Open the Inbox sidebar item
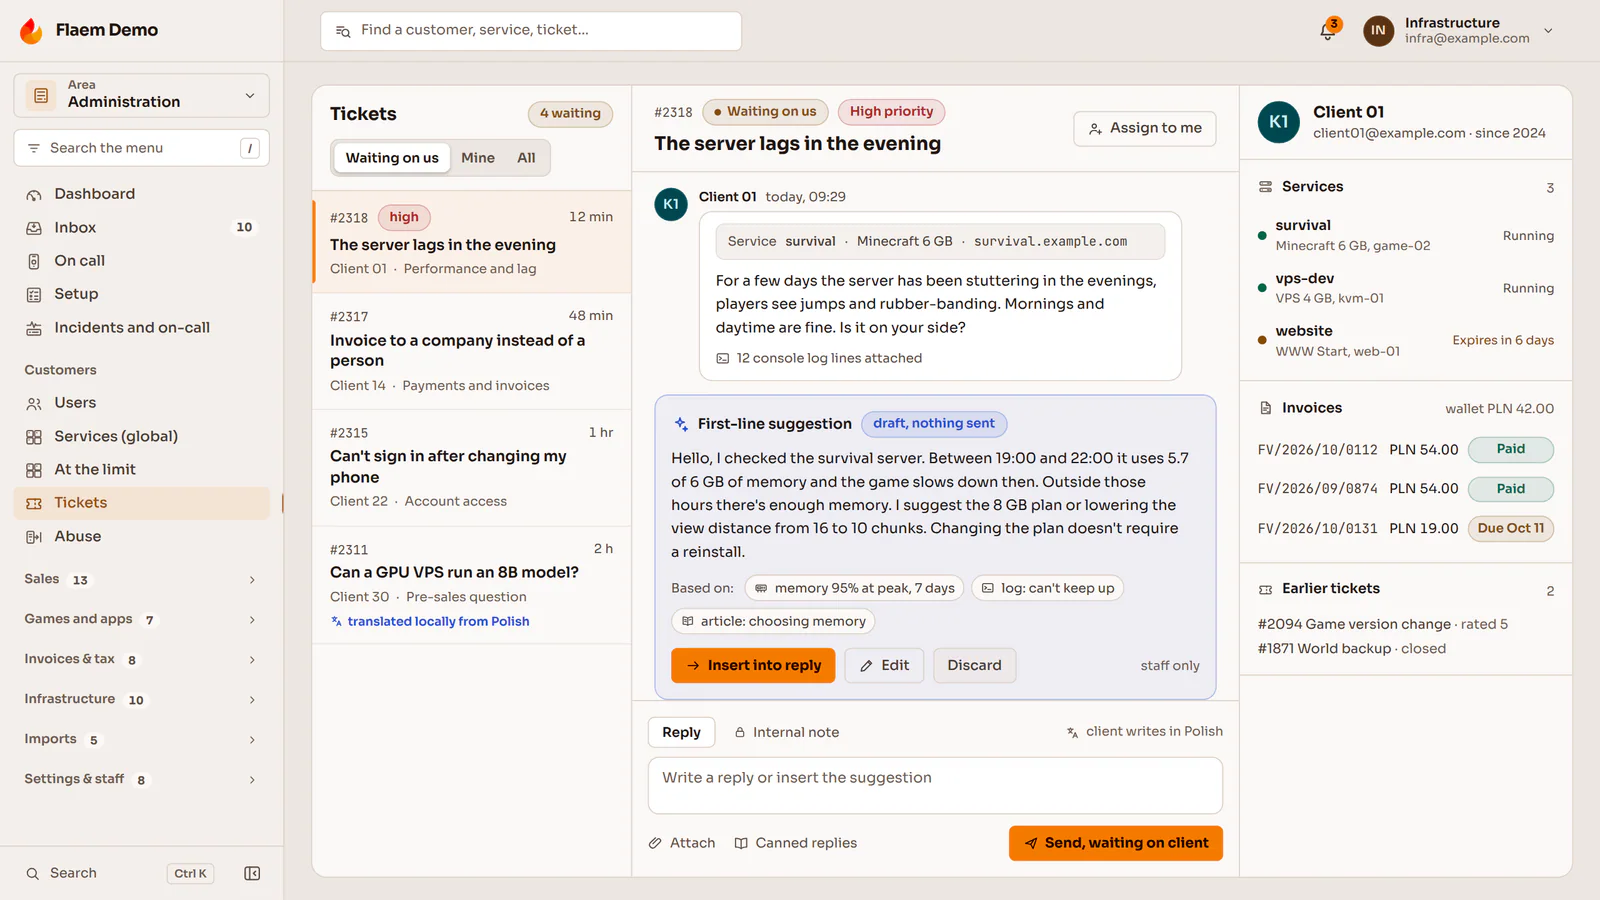 tap(142, 227)
